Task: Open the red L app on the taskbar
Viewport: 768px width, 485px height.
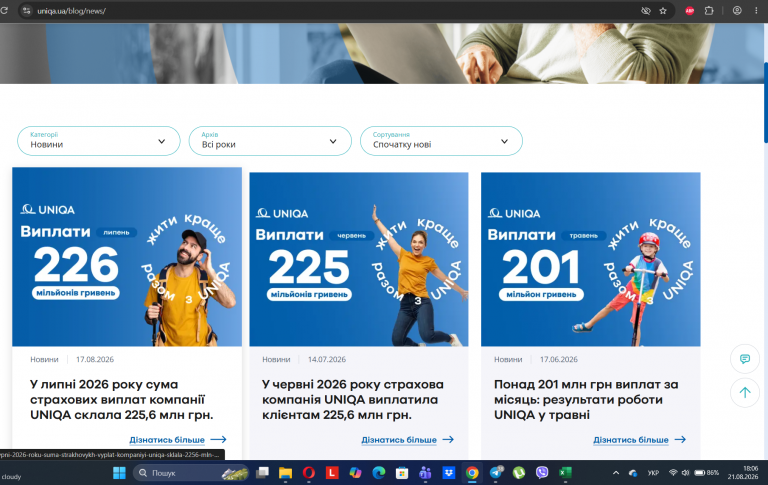Action: [x=332, y=473]
